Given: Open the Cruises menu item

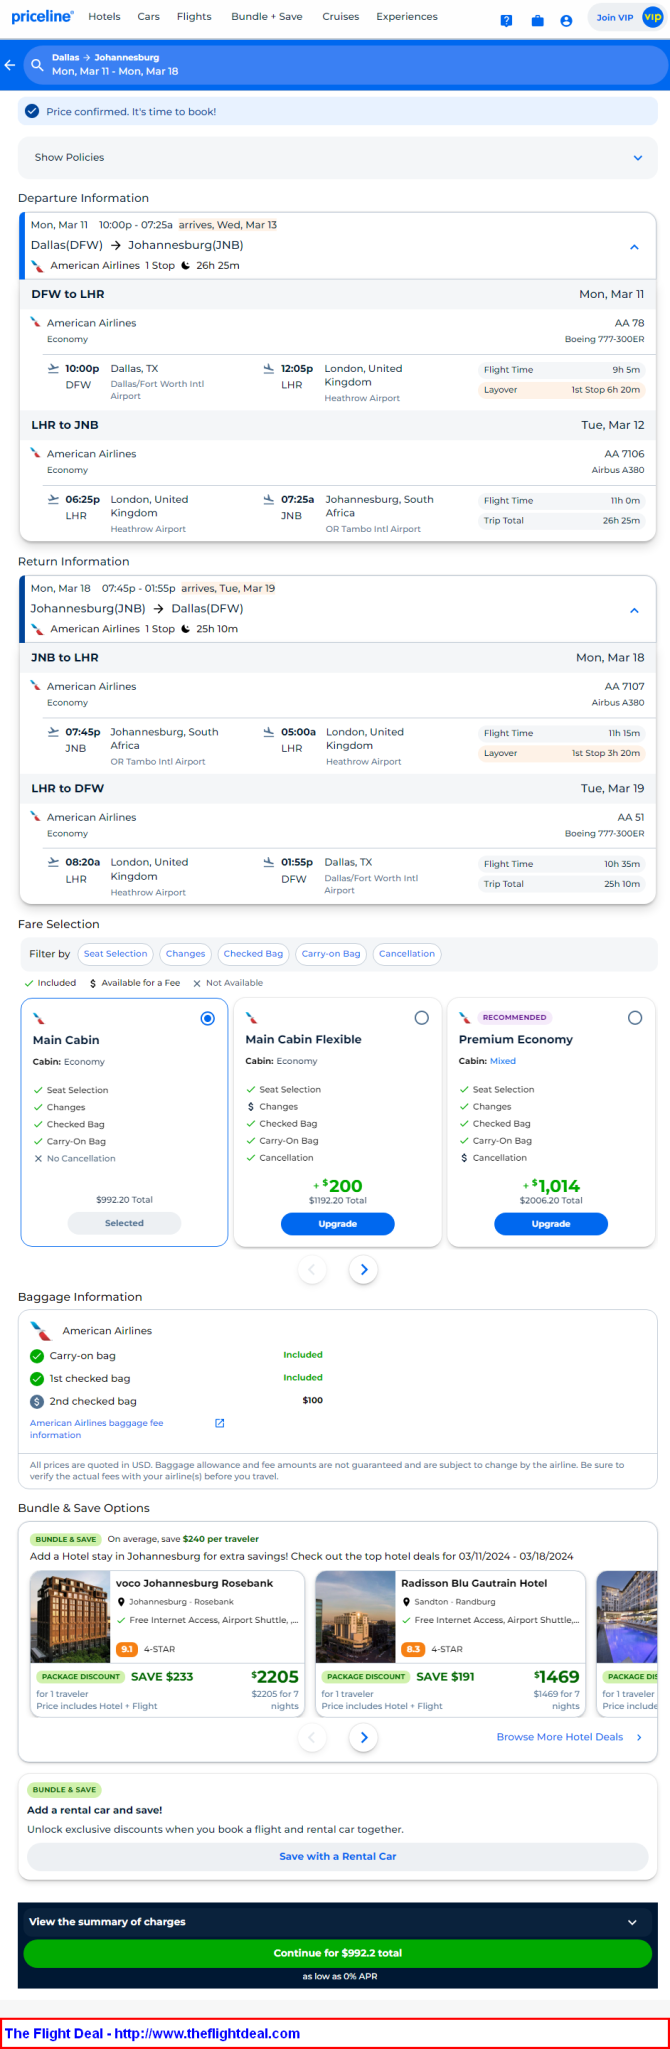Looking at the screenshot, I should coord(341,17).
